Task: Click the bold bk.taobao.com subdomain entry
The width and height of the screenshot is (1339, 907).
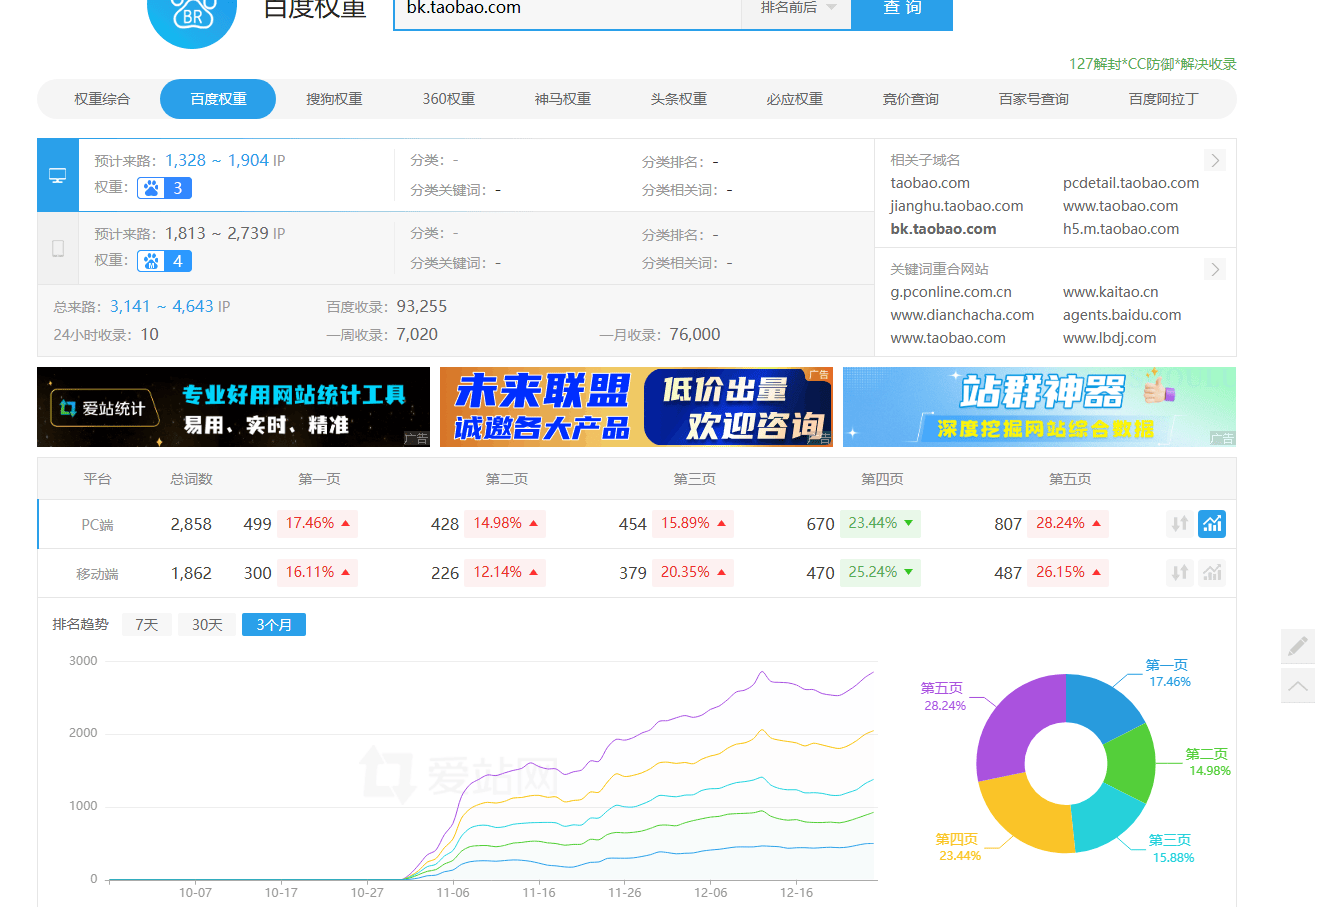Action: point(943,229)
